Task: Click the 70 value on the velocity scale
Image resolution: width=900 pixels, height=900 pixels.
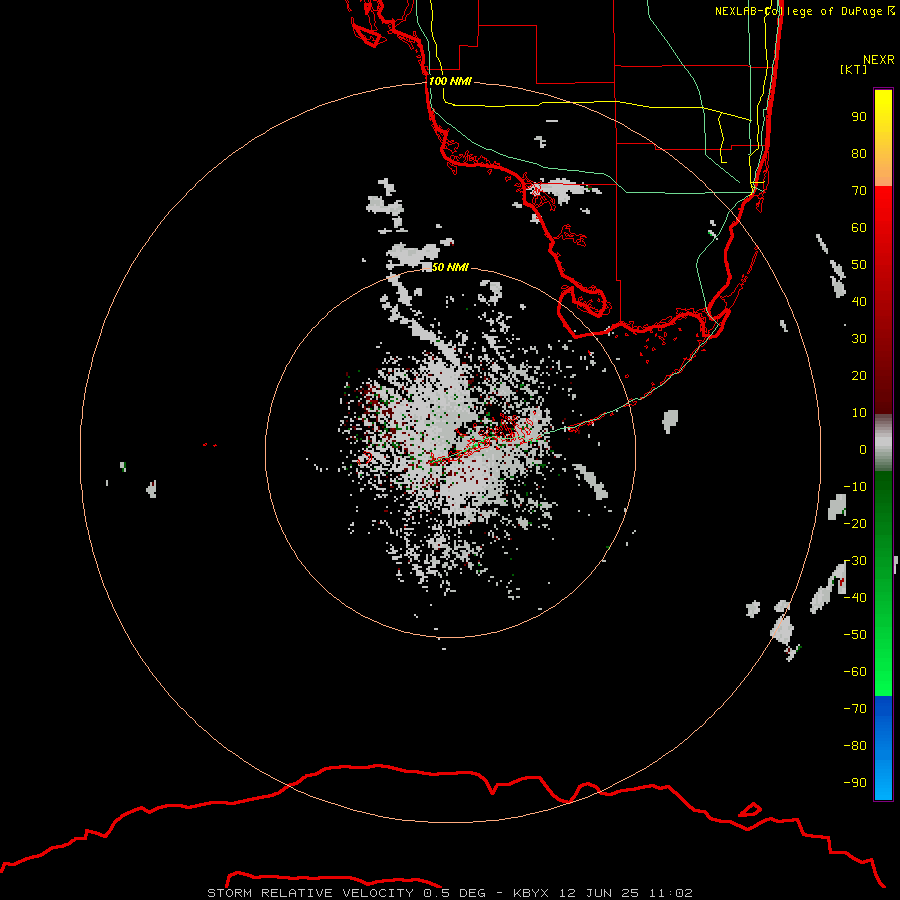Action: point(859,191)
